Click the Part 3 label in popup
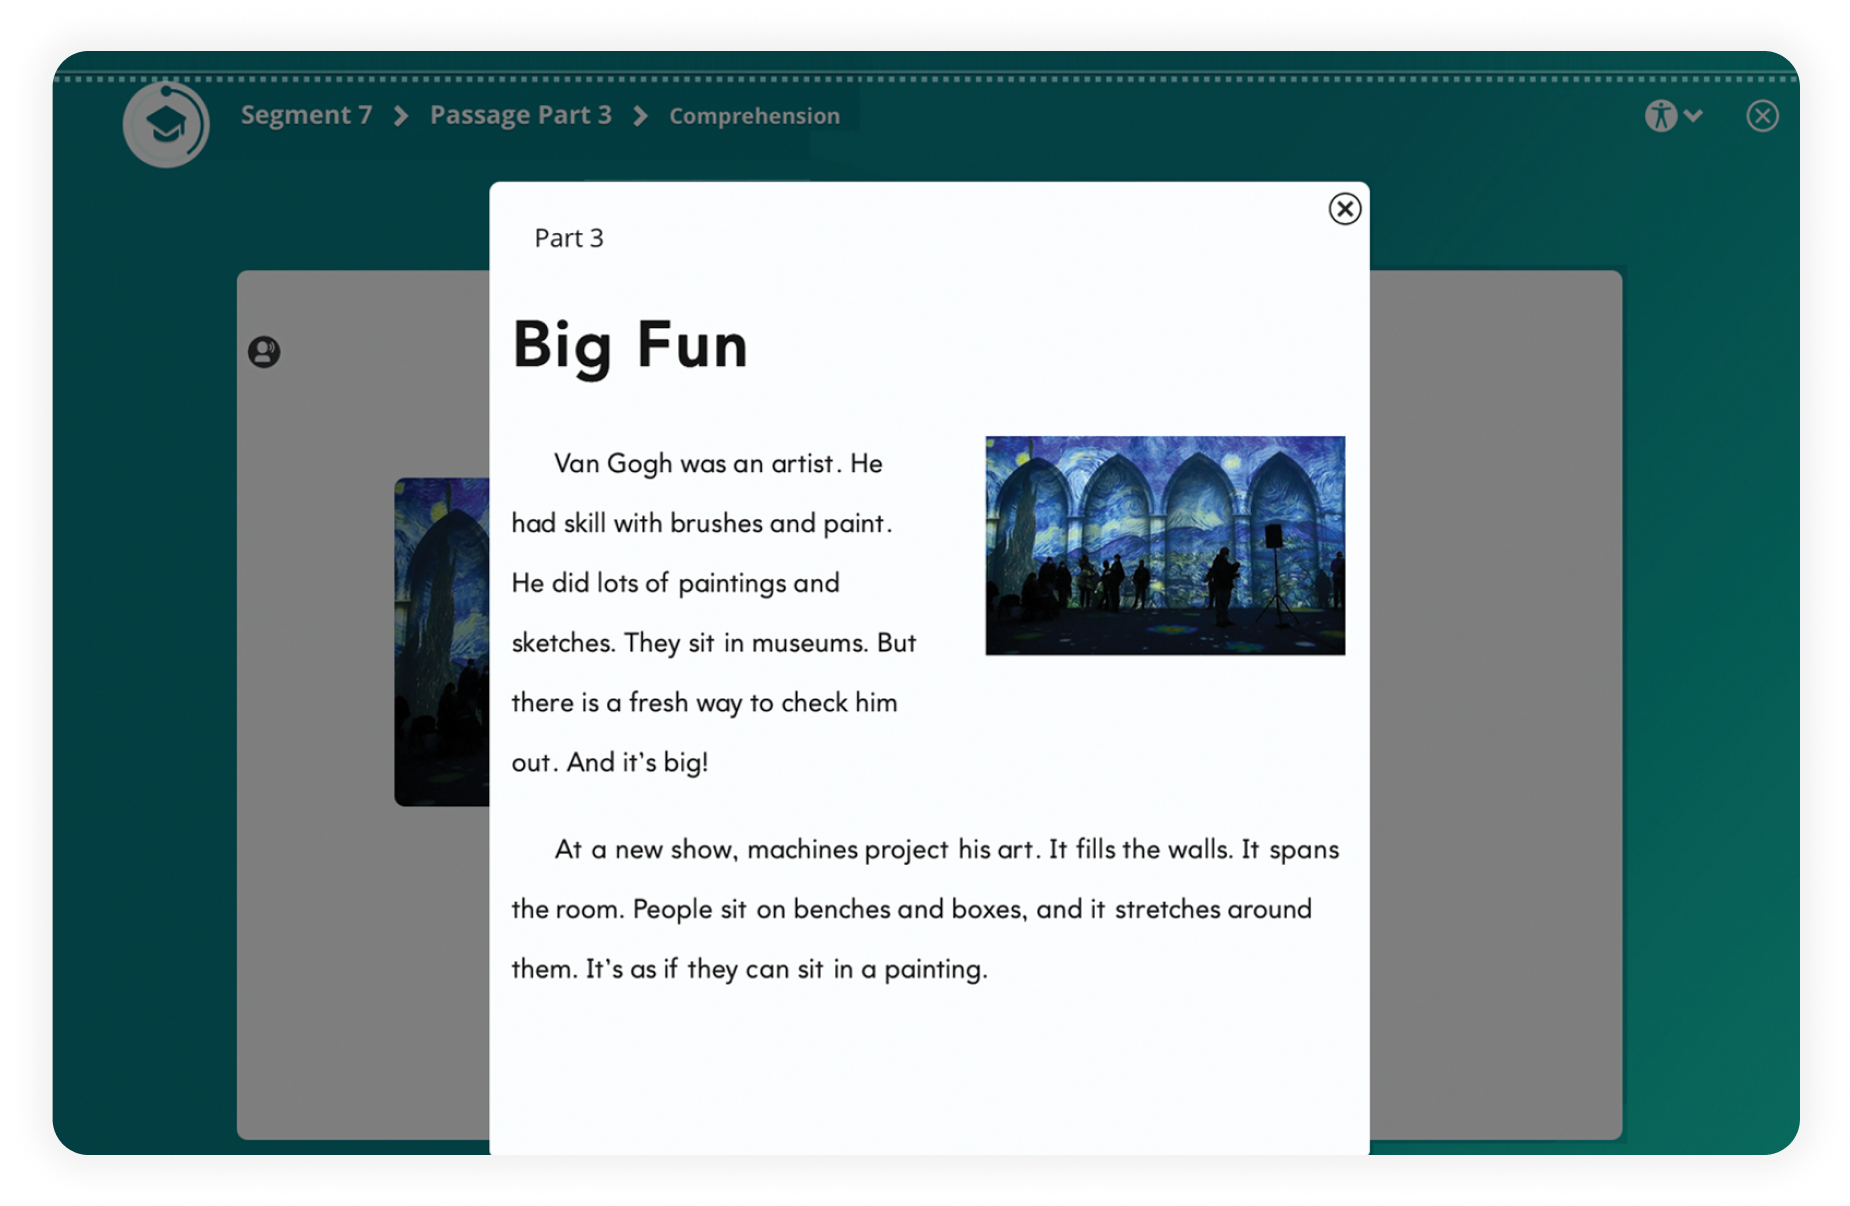This screenshot has width=1850, height=1206. point(569,238)
